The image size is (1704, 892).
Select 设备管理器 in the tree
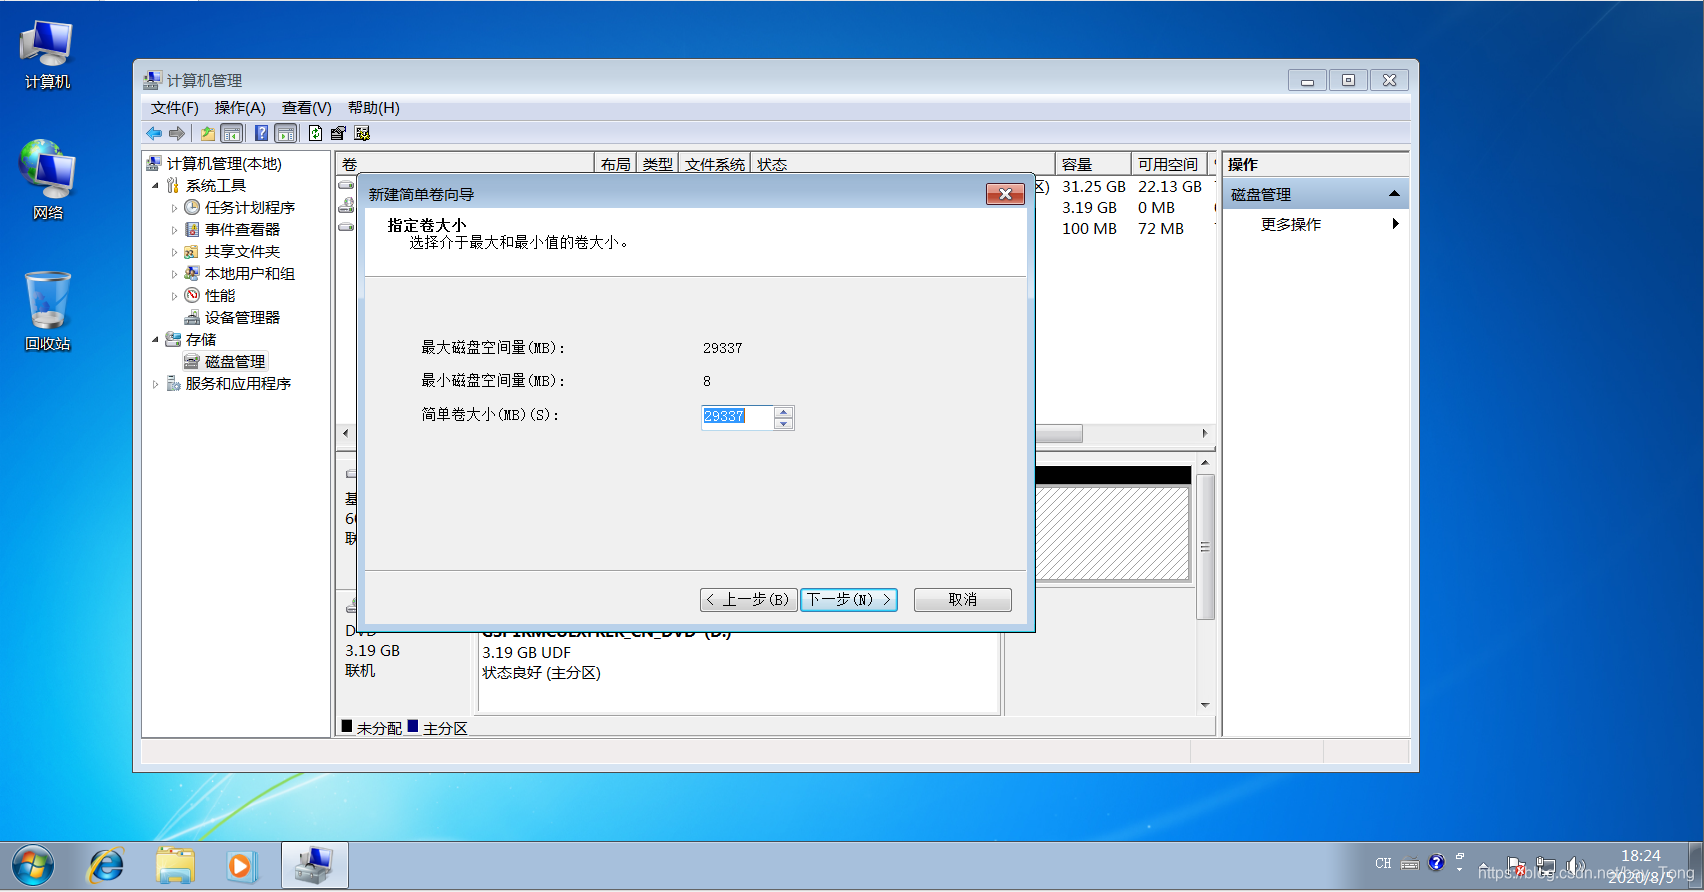pos(242,318)
